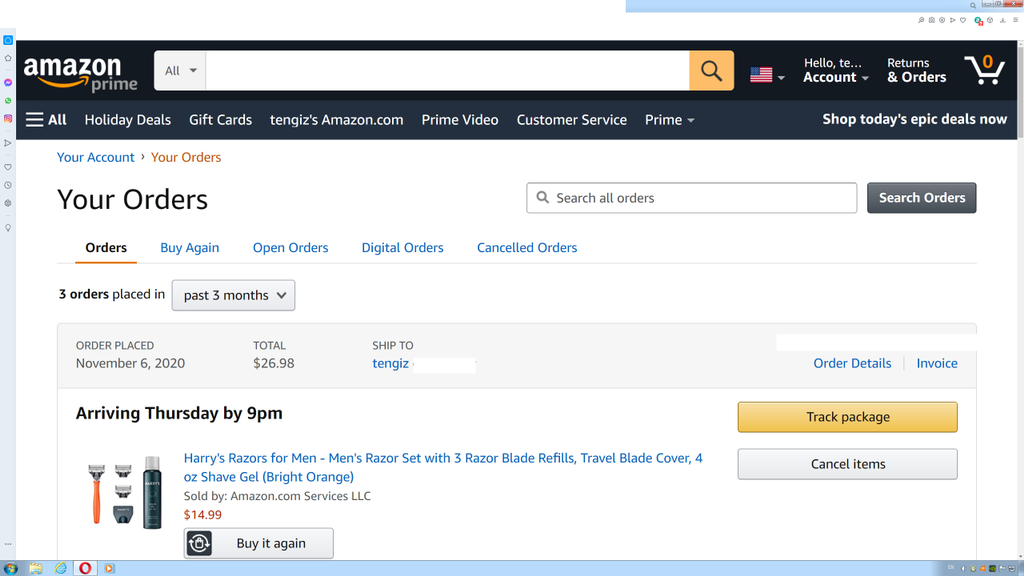Screen dimensions: 1024x576
Task: Open Settings gear in the sidebar
Action: coord(8,203)
